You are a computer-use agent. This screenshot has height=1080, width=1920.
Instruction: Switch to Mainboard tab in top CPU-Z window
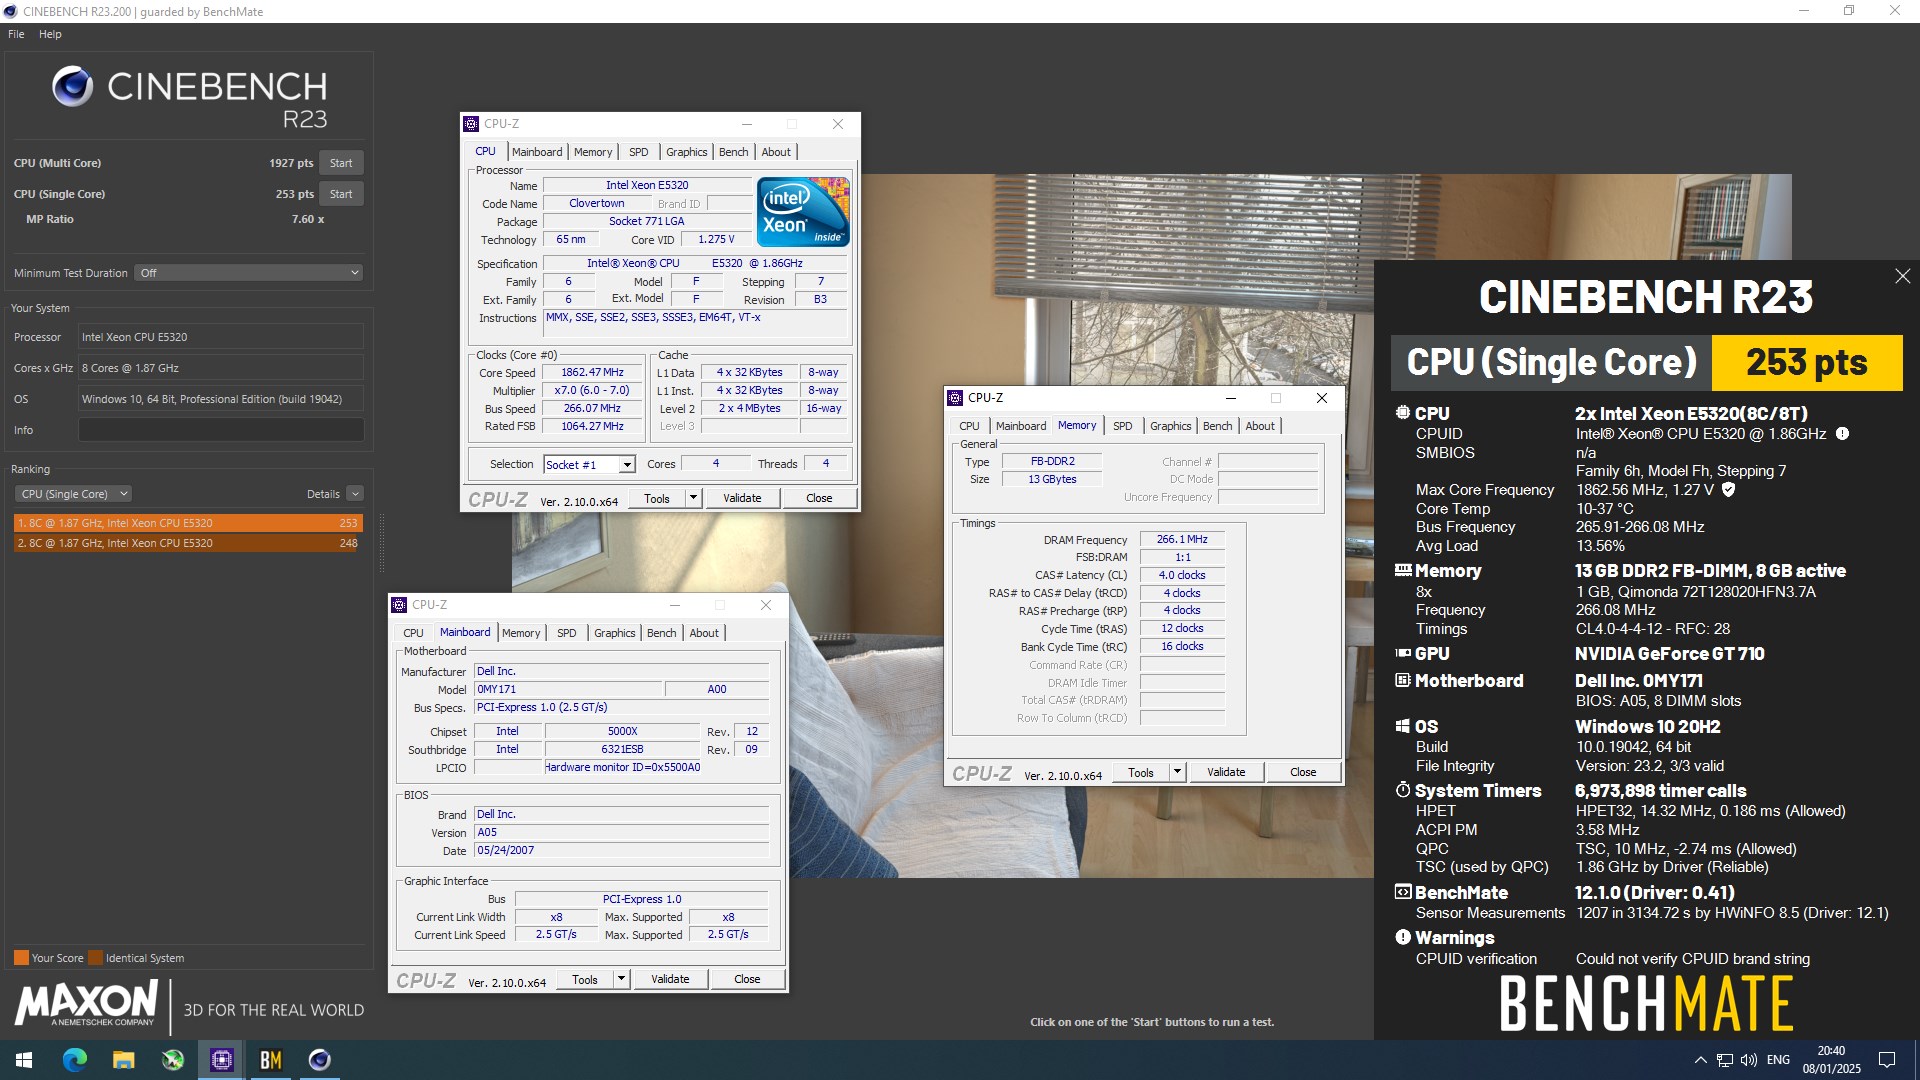(x=537, y=152)
